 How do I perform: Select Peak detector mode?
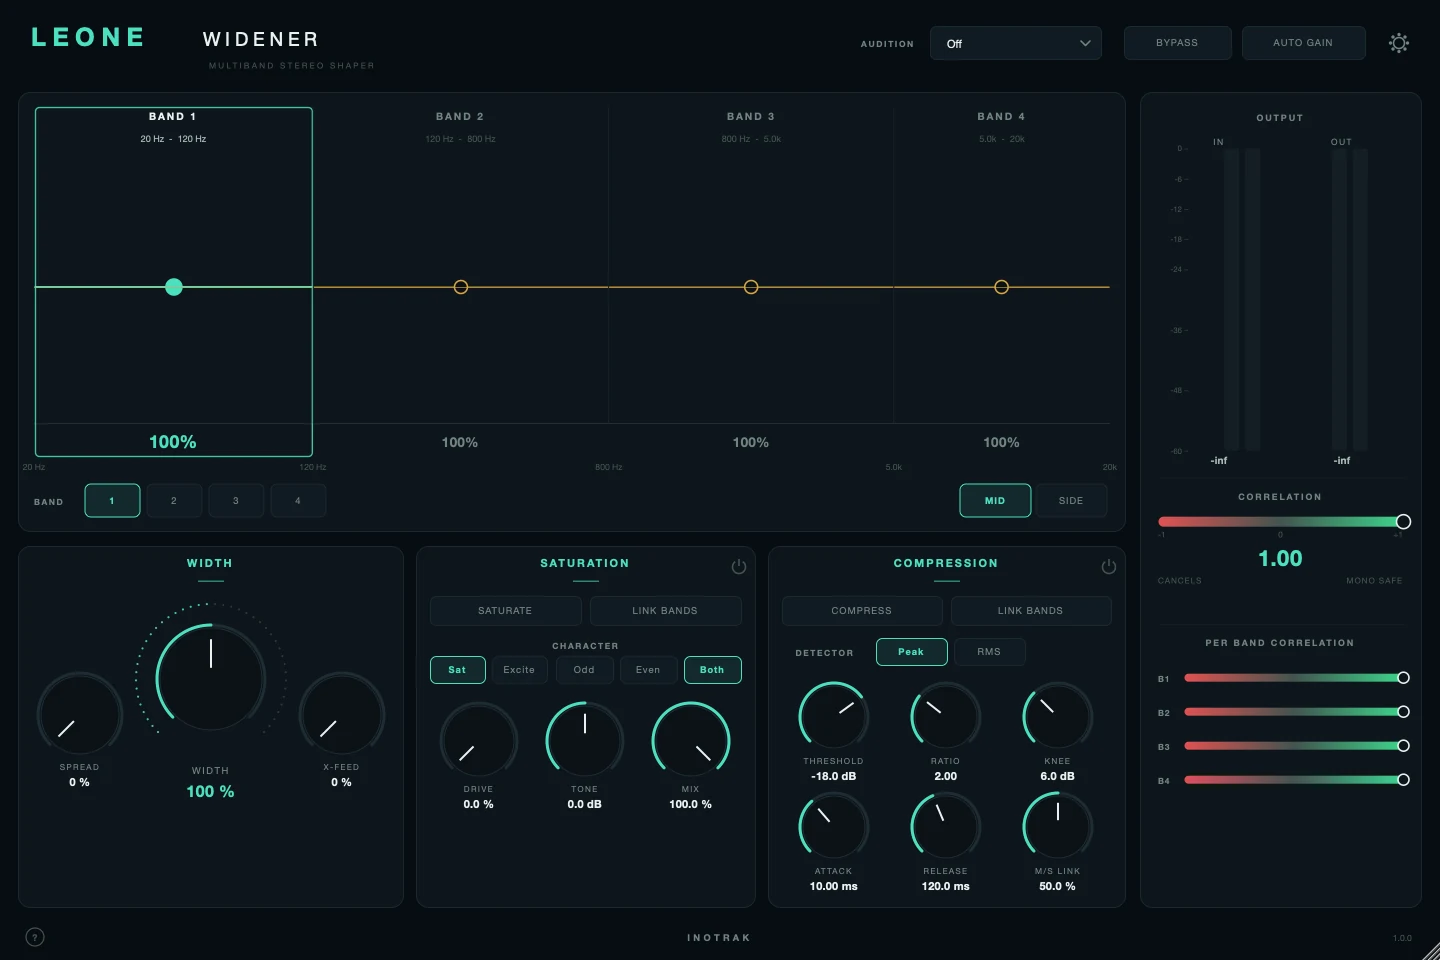click(x=911, y=652)
